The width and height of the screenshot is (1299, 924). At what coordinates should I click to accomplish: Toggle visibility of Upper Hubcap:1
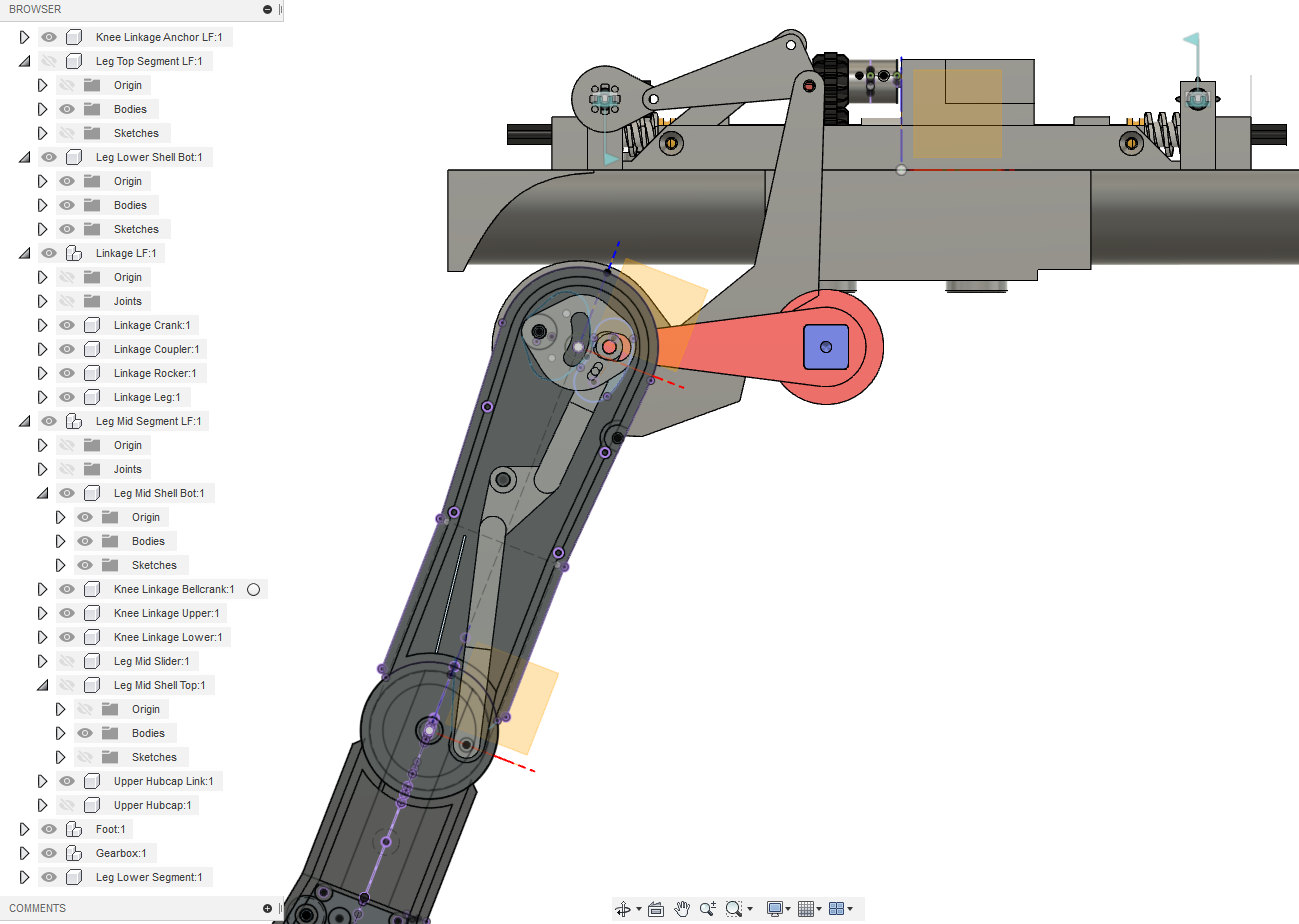(67, 805)
